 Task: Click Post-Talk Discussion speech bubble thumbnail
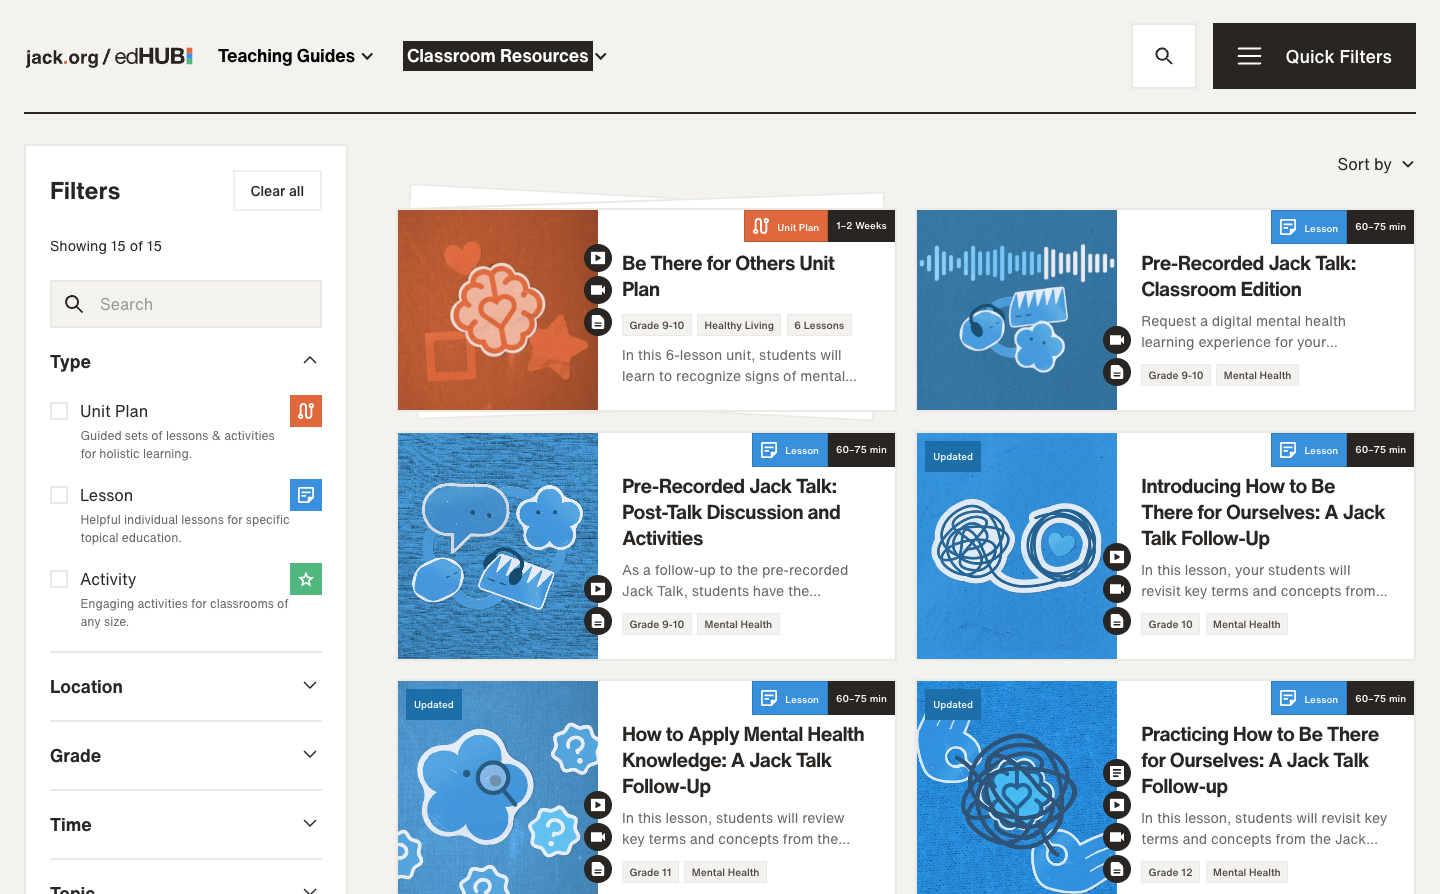tap(498, 546)
